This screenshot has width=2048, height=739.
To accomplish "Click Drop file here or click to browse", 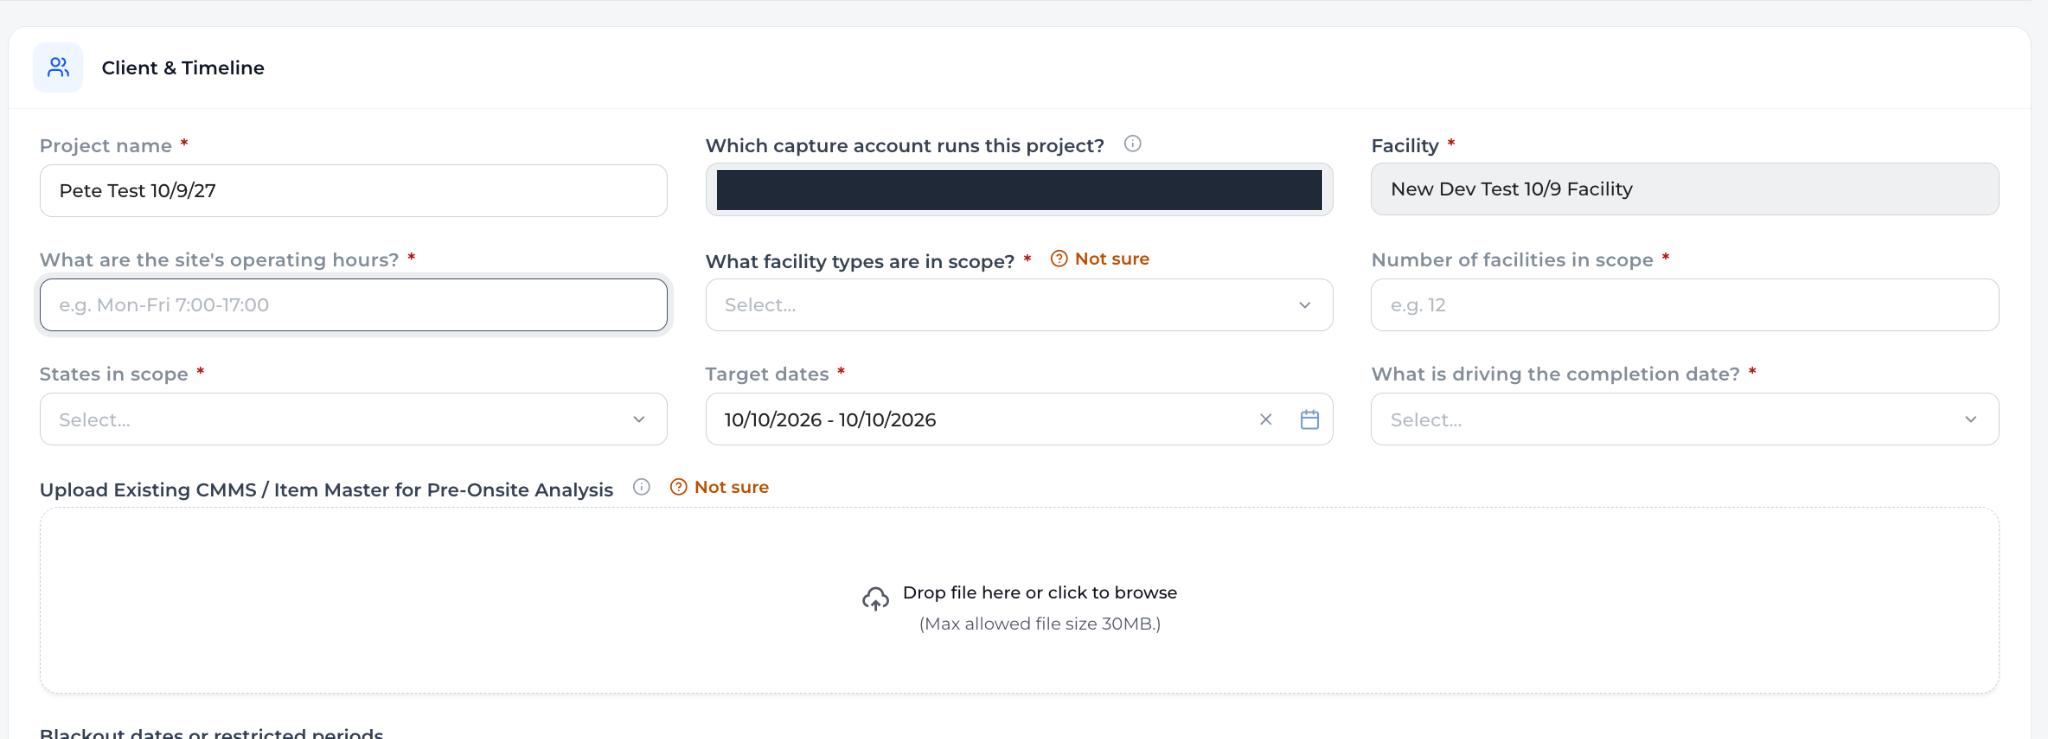I will 1040,592.
